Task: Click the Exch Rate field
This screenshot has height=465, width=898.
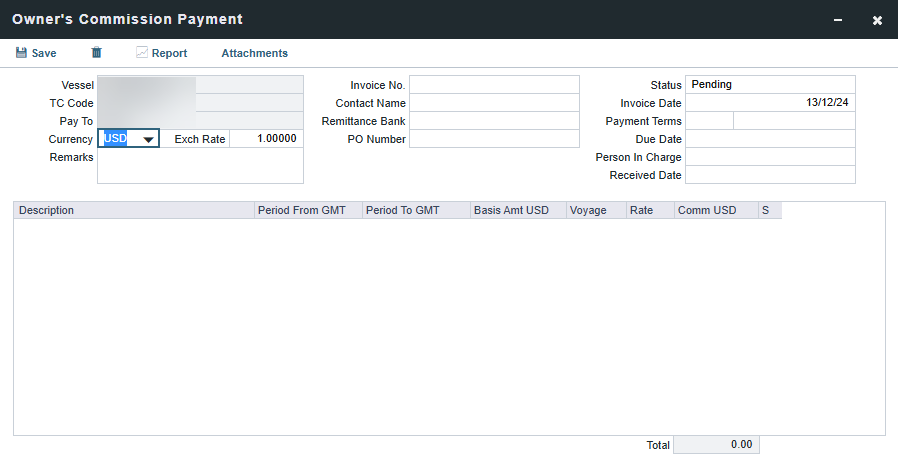Action: pyautogui.click(x=266, y=139)
